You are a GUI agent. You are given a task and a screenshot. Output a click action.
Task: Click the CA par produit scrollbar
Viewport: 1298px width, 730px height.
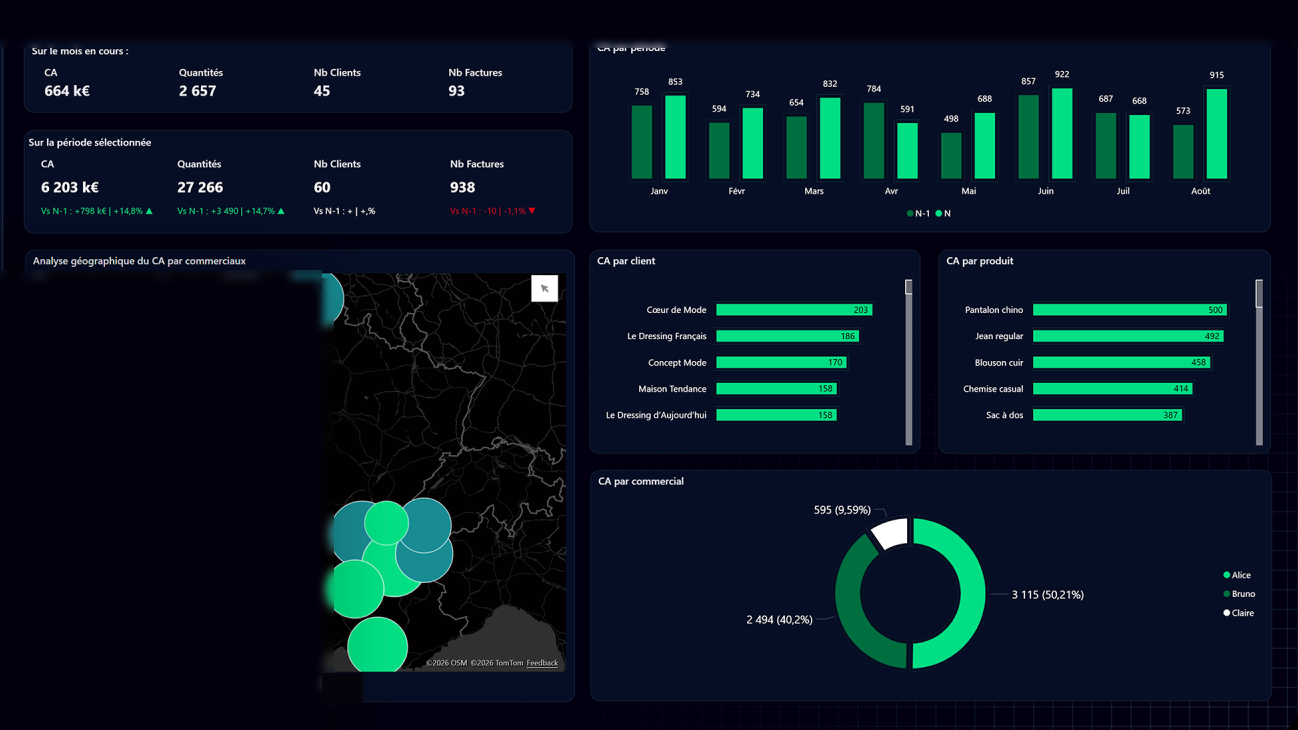tap(1259, 362)
